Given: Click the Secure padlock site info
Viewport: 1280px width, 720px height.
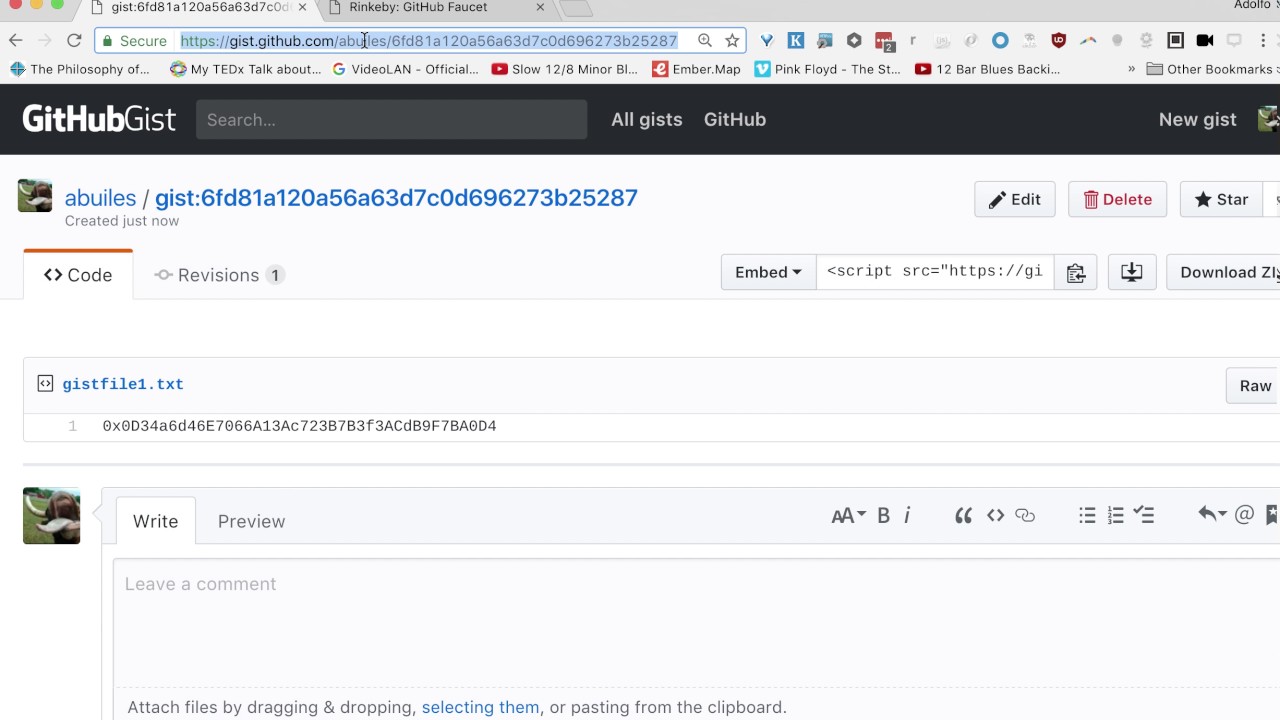Looking at the screenshot, I should (x=134, y=41).
